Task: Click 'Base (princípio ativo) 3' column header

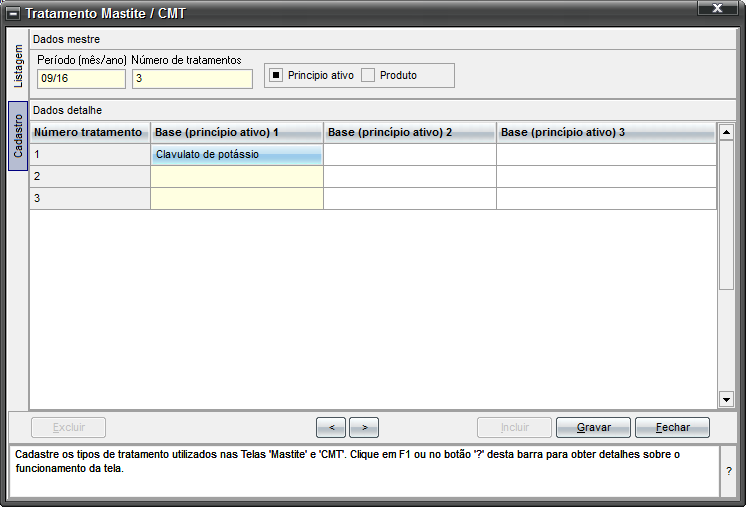Action: 606,132
